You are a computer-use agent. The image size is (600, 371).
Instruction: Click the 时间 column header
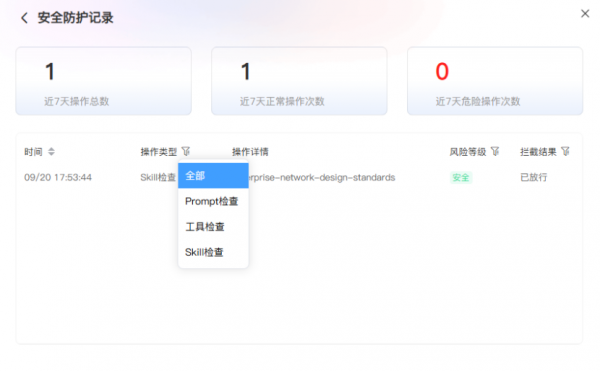(33, 152)
